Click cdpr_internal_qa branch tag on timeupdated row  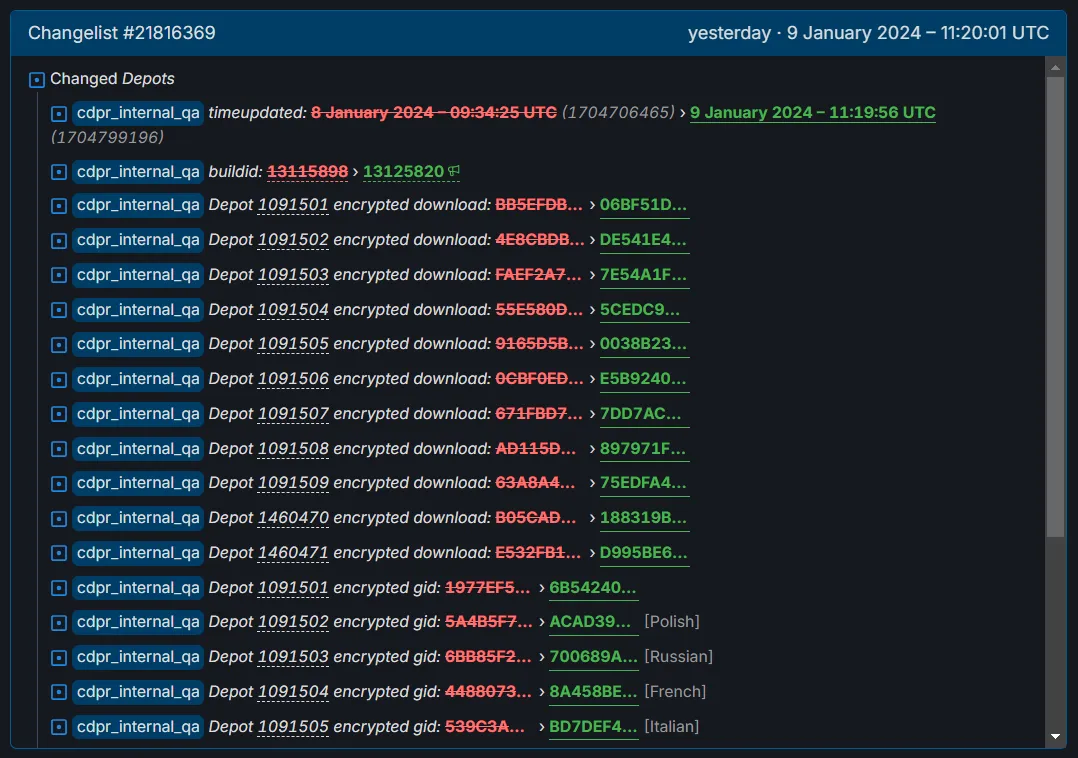[138, 113]
